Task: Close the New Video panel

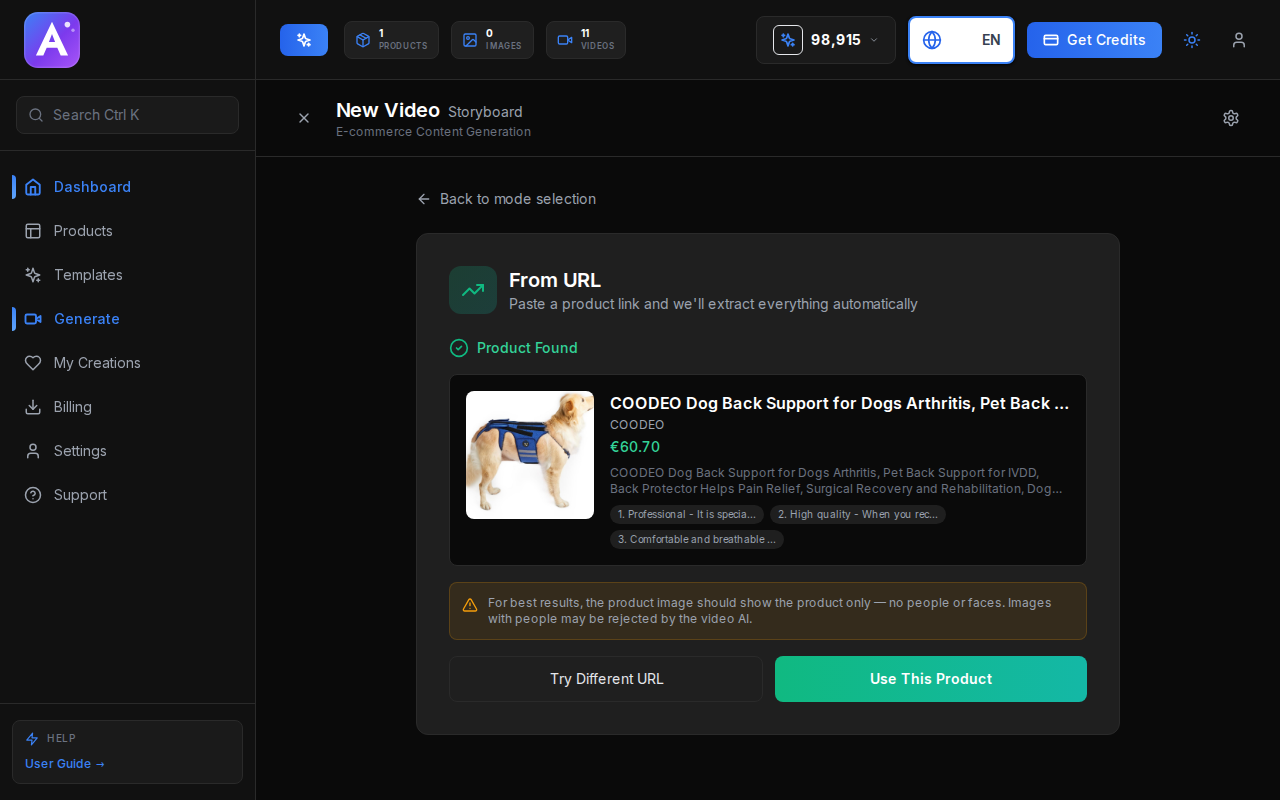Action: (x=304, y=118)
